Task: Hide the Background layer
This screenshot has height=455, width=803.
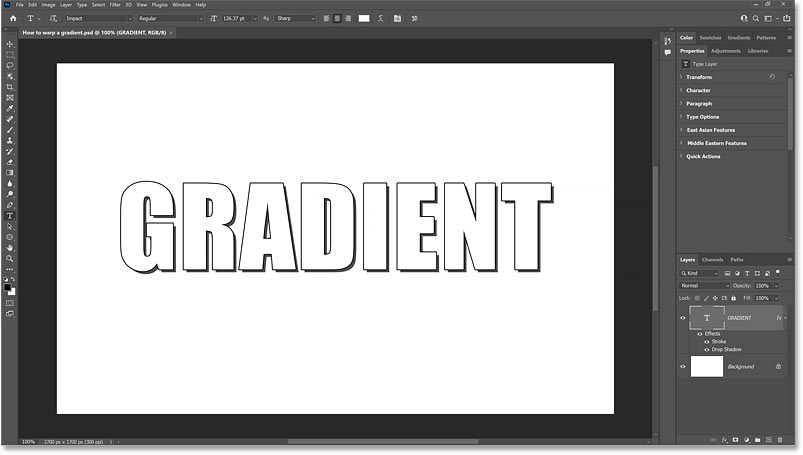Action: tap(683, 367)
